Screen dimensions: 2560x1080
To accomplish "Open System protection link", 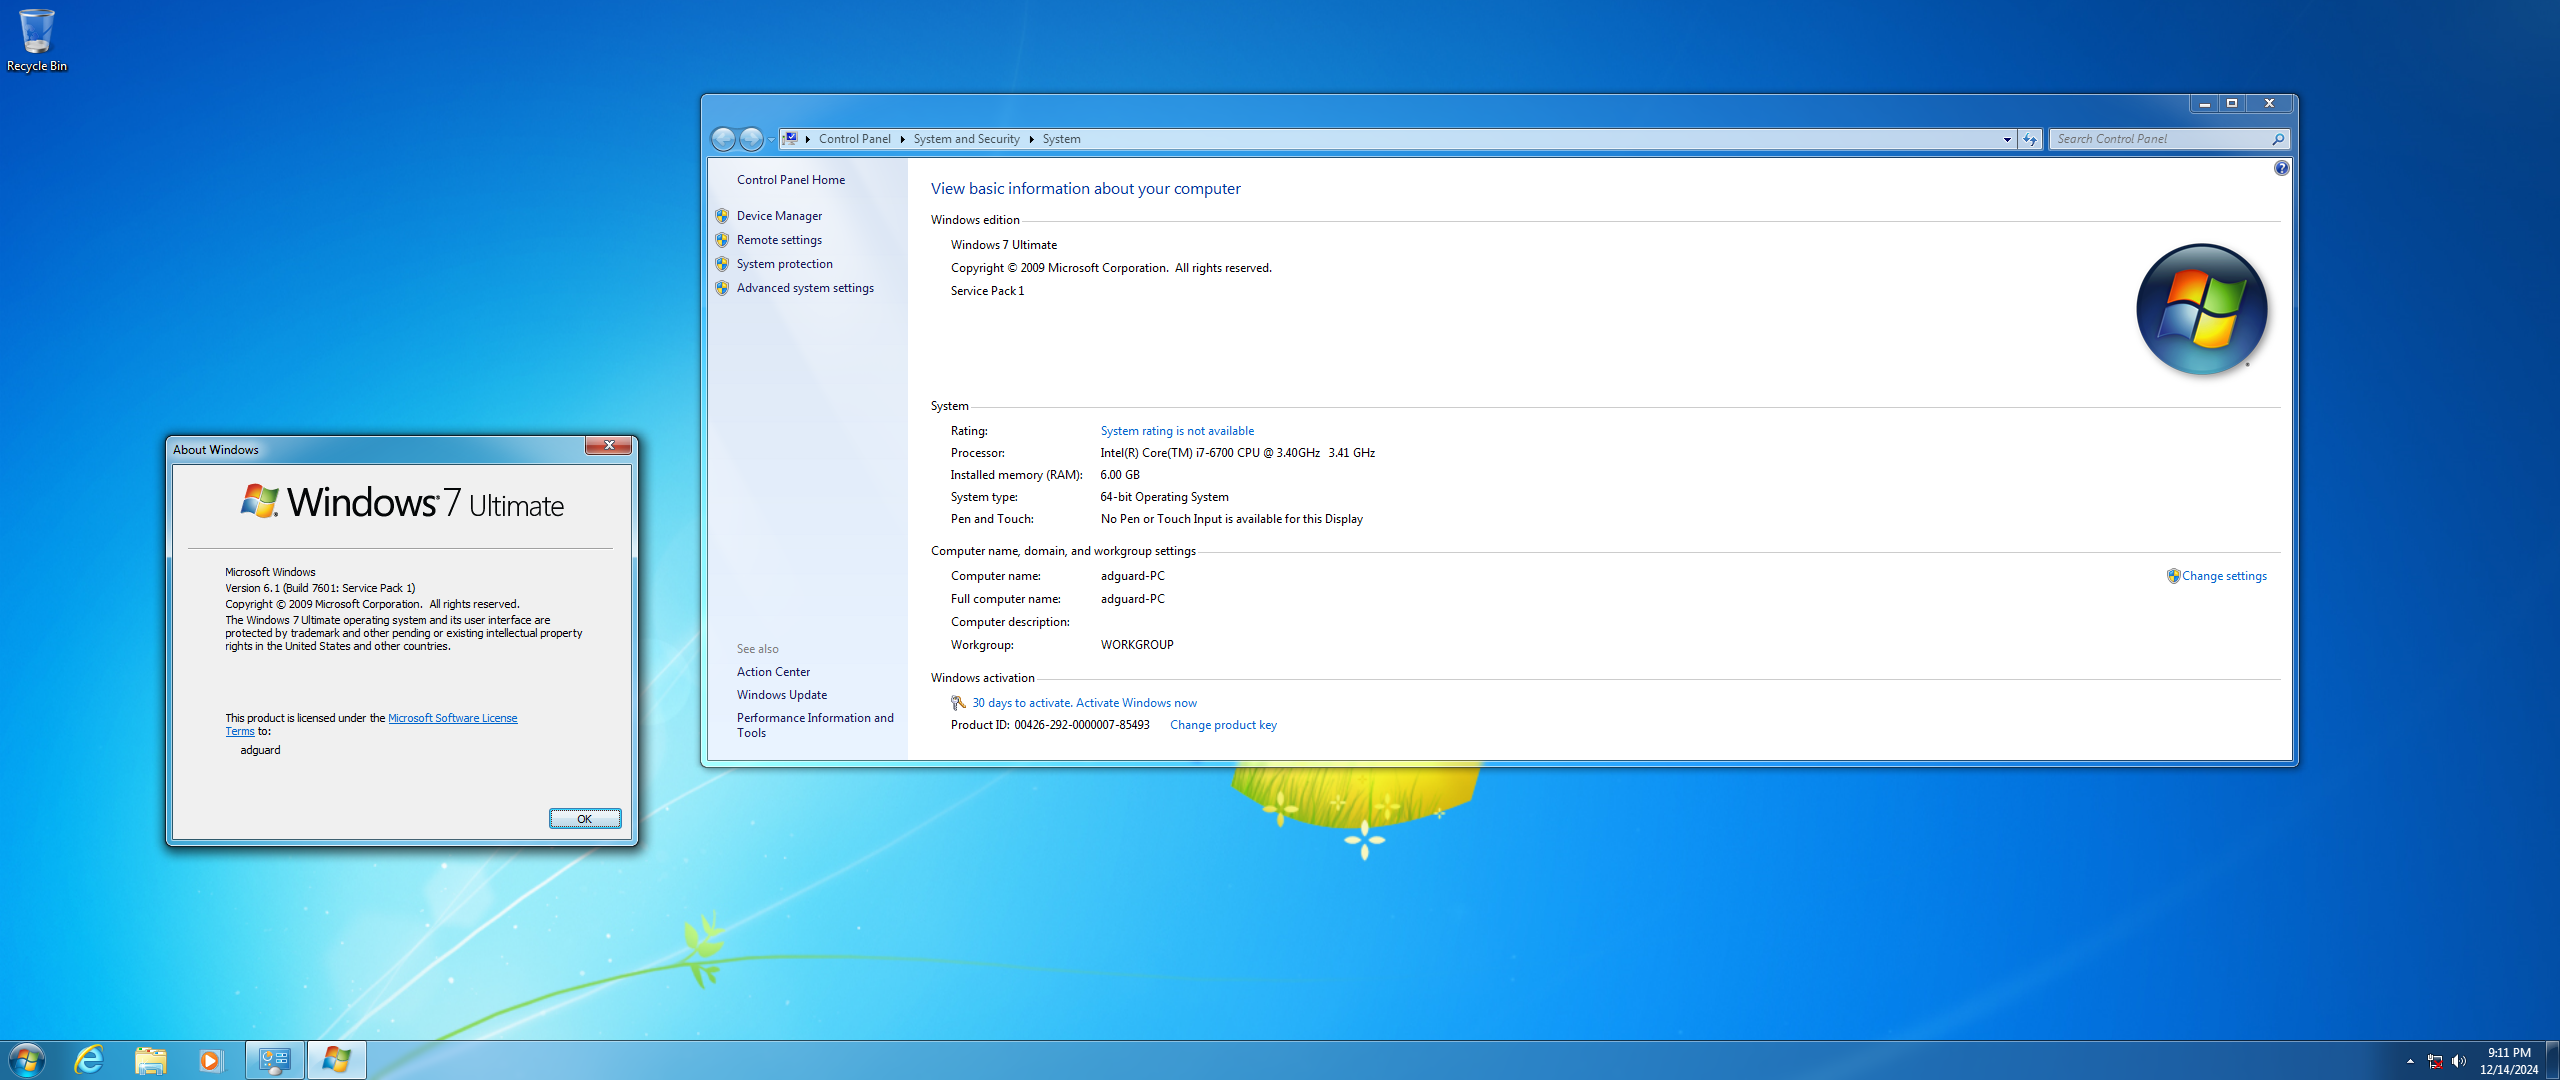I will tap(784, 264).
